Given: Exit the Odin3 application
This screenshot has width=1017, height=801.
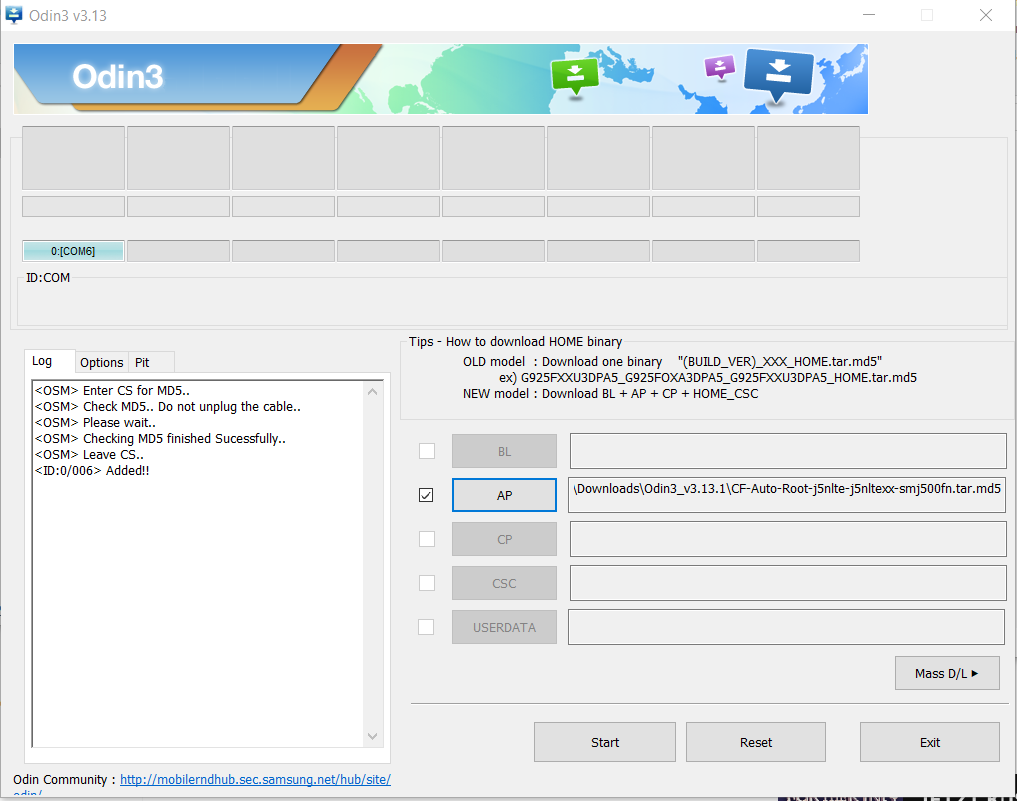Looking at the screenshot, I should coord(929,742).
